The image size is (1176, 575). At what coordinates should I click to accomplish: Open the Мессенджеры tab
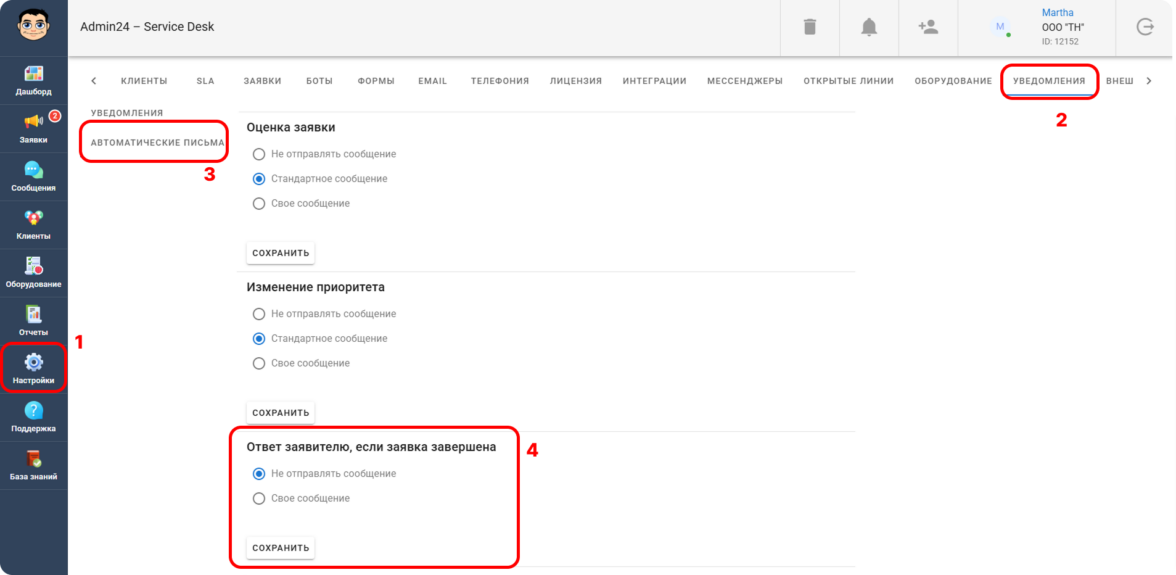point(745,81)
